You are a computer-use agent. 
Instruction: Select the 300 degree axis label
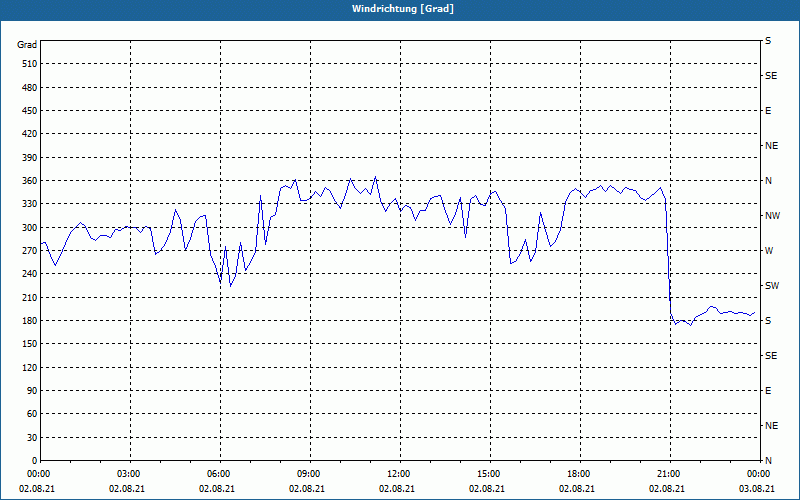point(30,227)
